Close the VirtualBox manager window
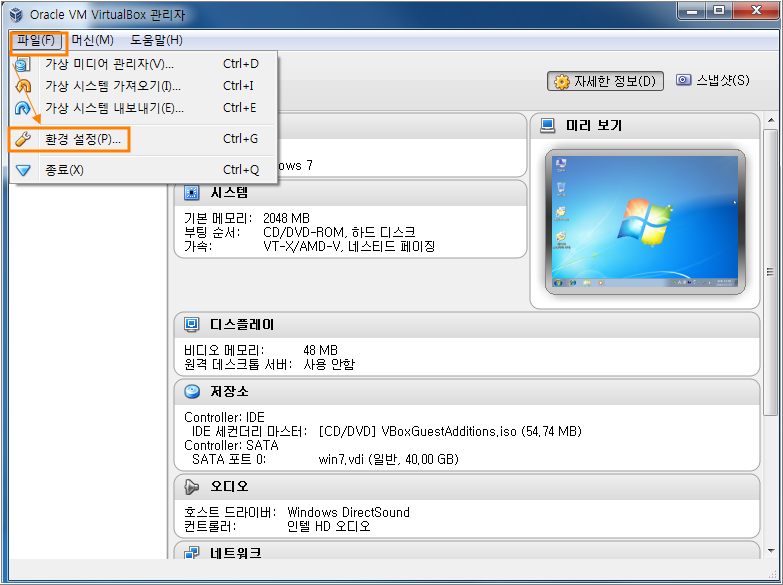The width and height of the screenshot is (783, 585). 756,10
